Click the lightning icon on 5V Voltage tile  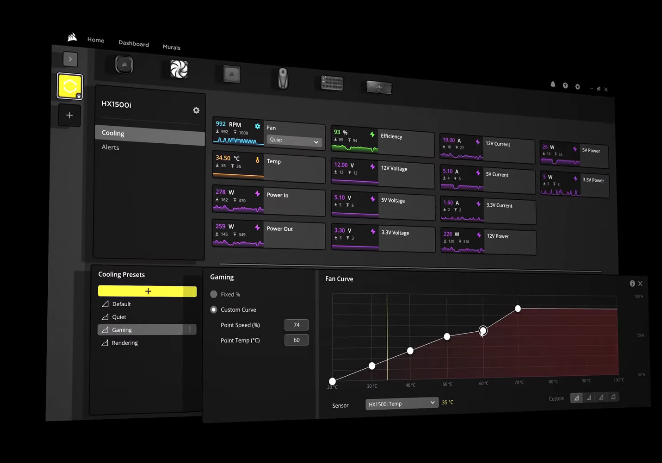click(x=373, y=199)
